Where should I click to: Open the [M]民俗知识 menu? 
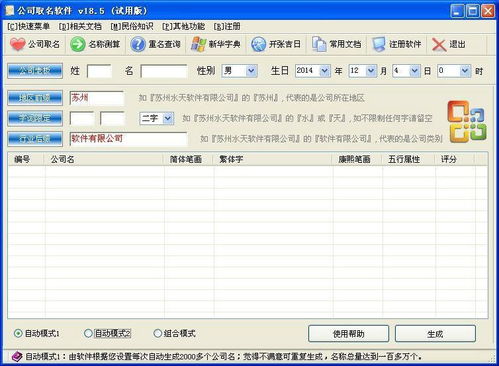[x=132, y=26]
